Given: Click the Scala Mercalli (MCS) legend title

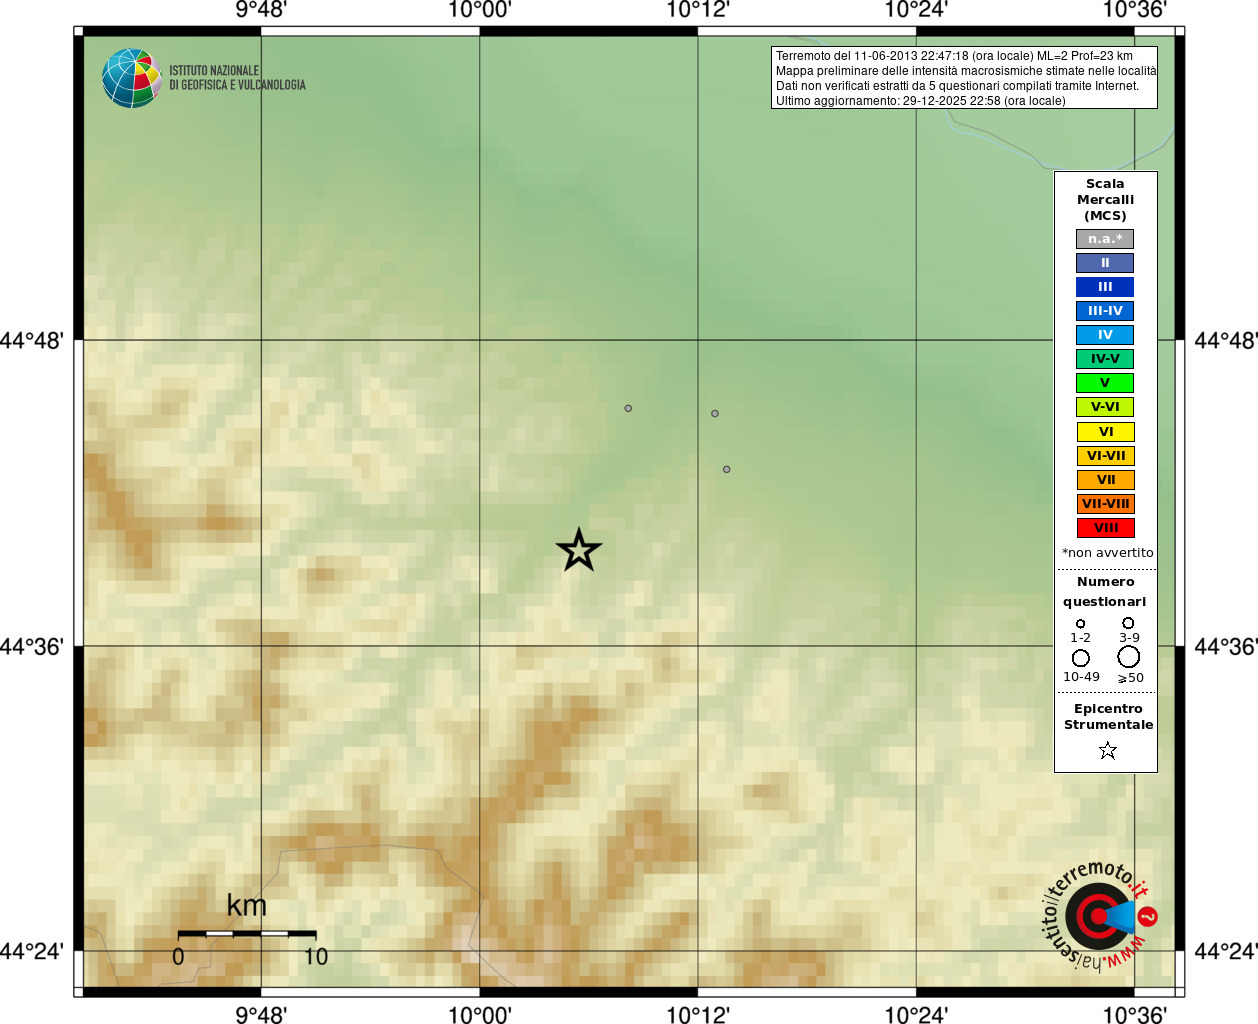Looking at the screenshot, I should point(1105,200).
